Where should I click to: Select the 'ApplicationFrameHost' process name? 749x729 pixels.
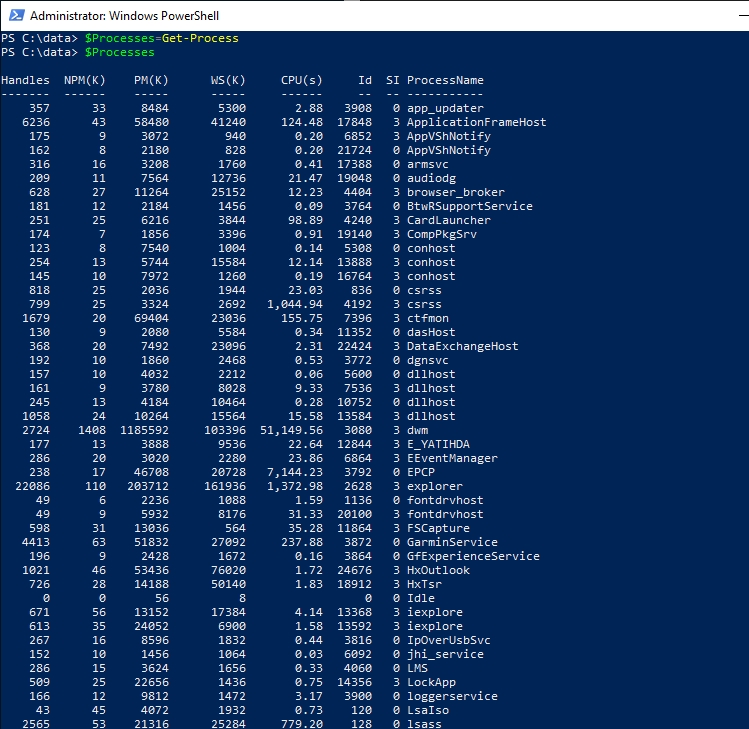click(476, 122)
